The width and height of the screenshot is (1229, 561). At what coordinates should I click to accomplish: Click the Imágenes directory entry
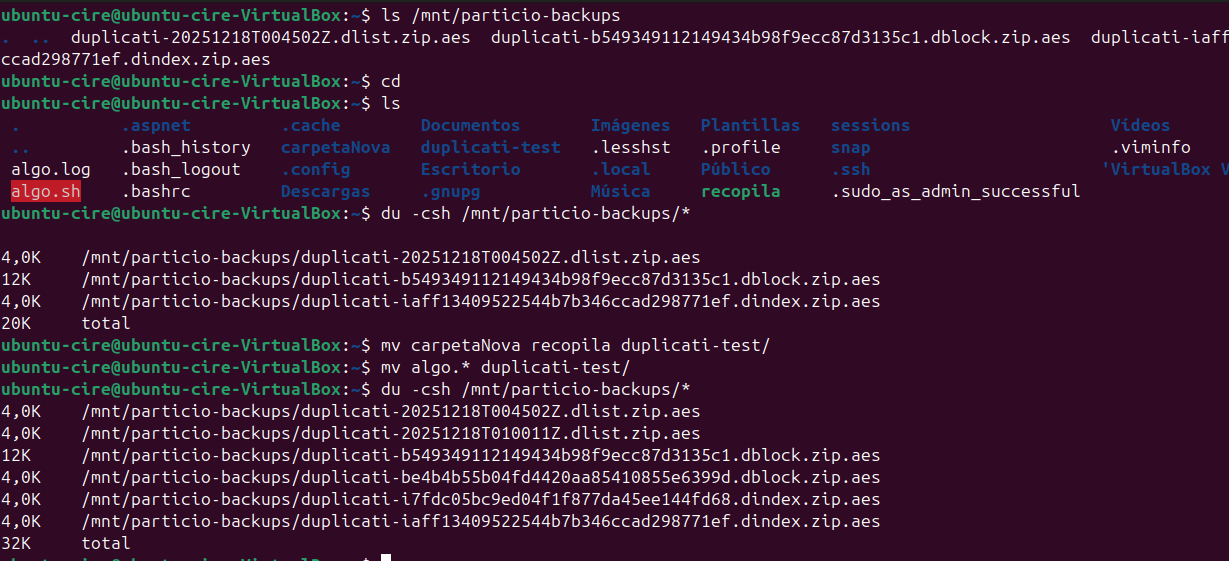[630, 125]
